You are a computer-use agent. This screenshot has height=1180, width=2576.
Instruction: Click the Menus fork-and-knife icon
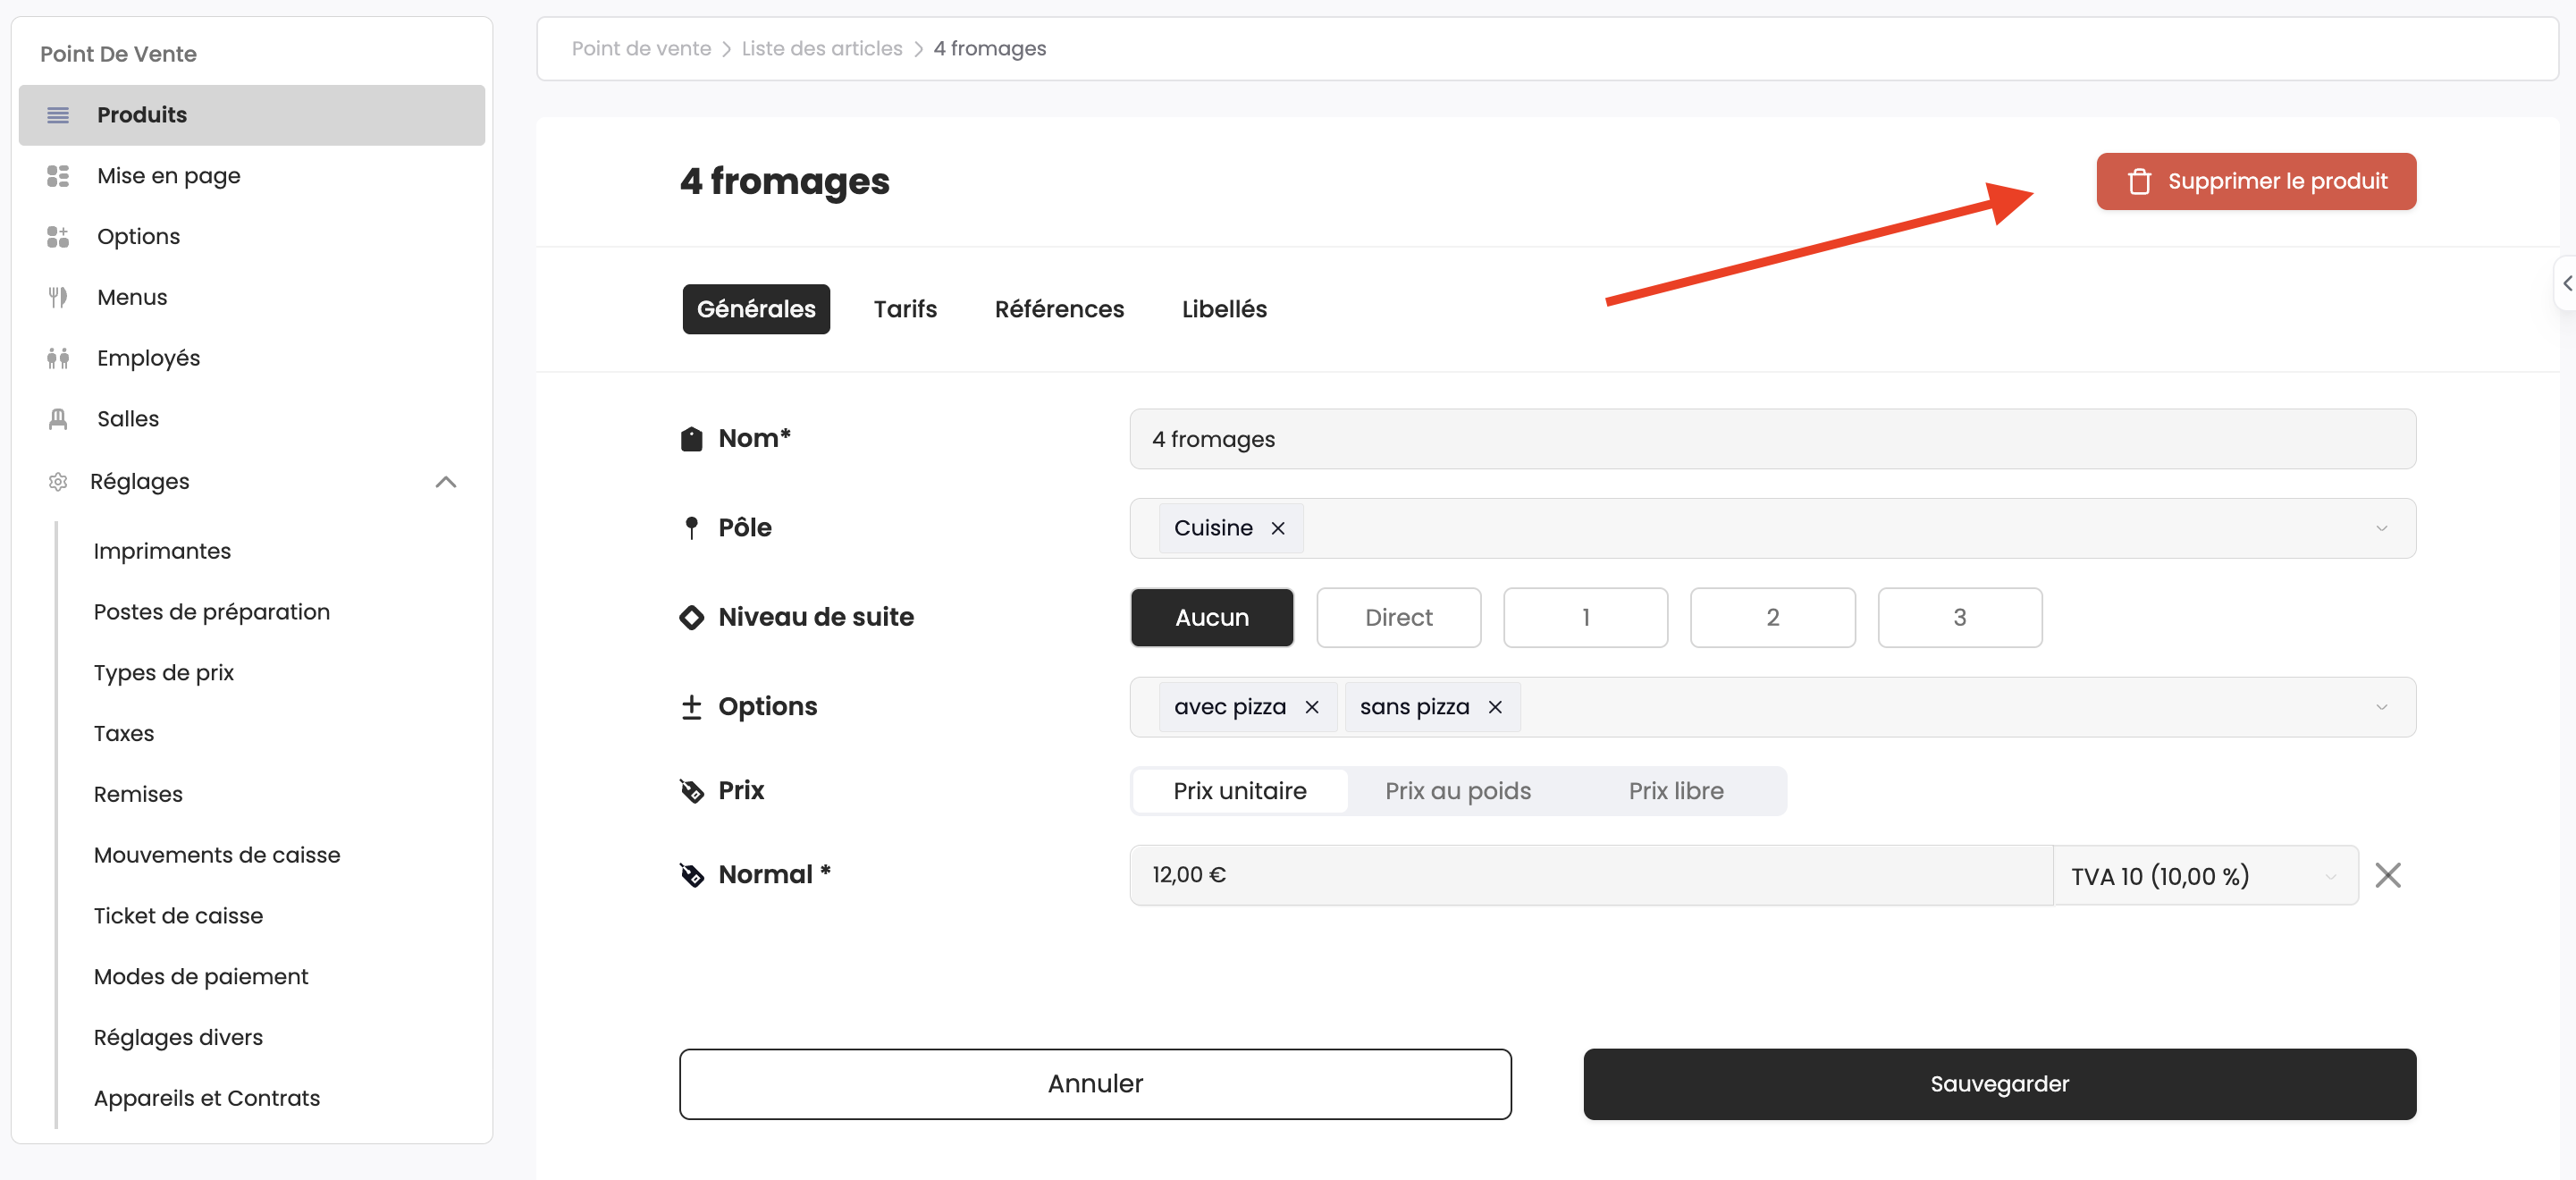tap(58, 297)
